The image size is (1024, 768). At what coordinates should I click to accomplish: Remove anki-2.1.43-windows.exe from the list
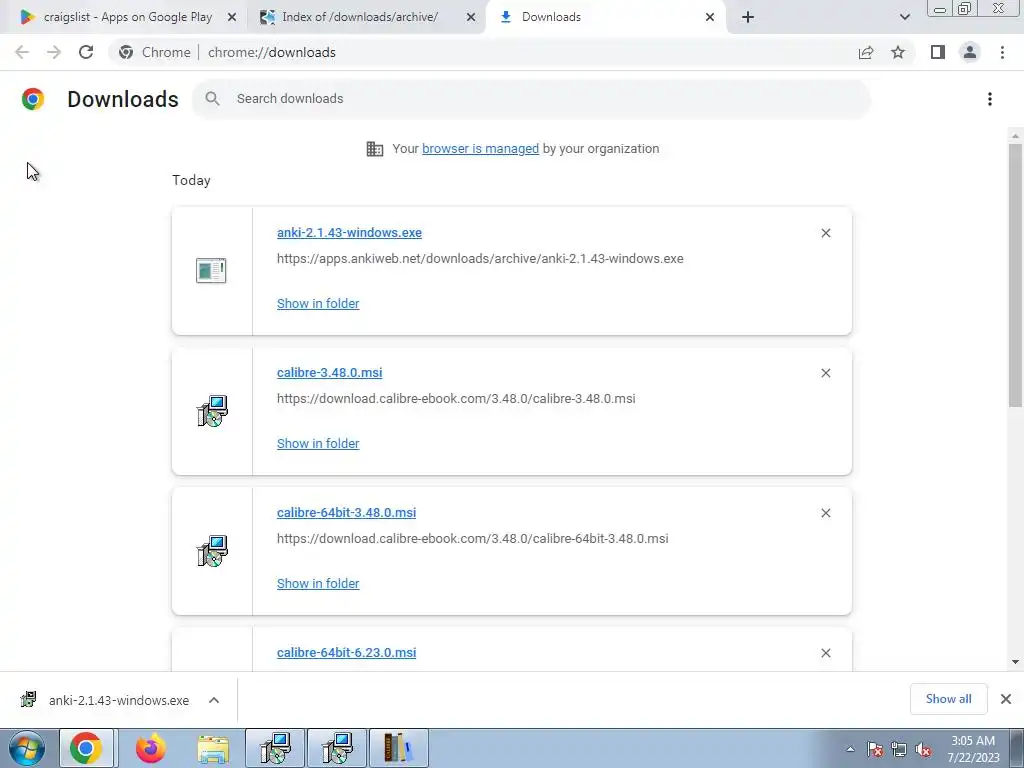(x=825, y=233)
